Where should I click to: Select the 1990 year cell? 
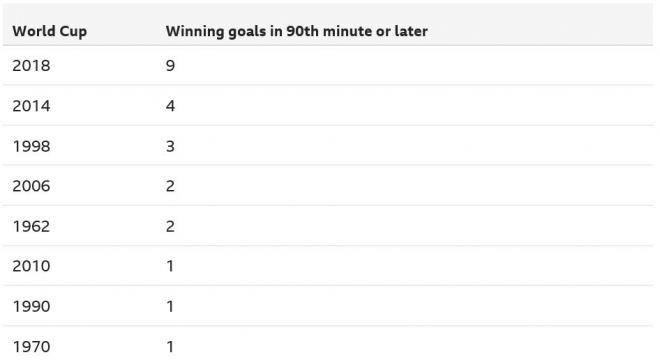click(32, 306)
